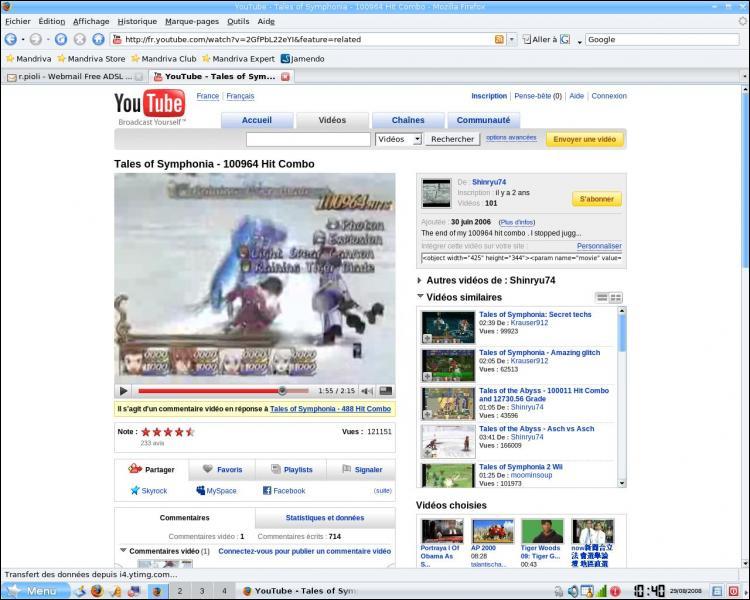Click the browser Forward arrow button
This screenshot has width=750, height=600.
pos(36,39)
